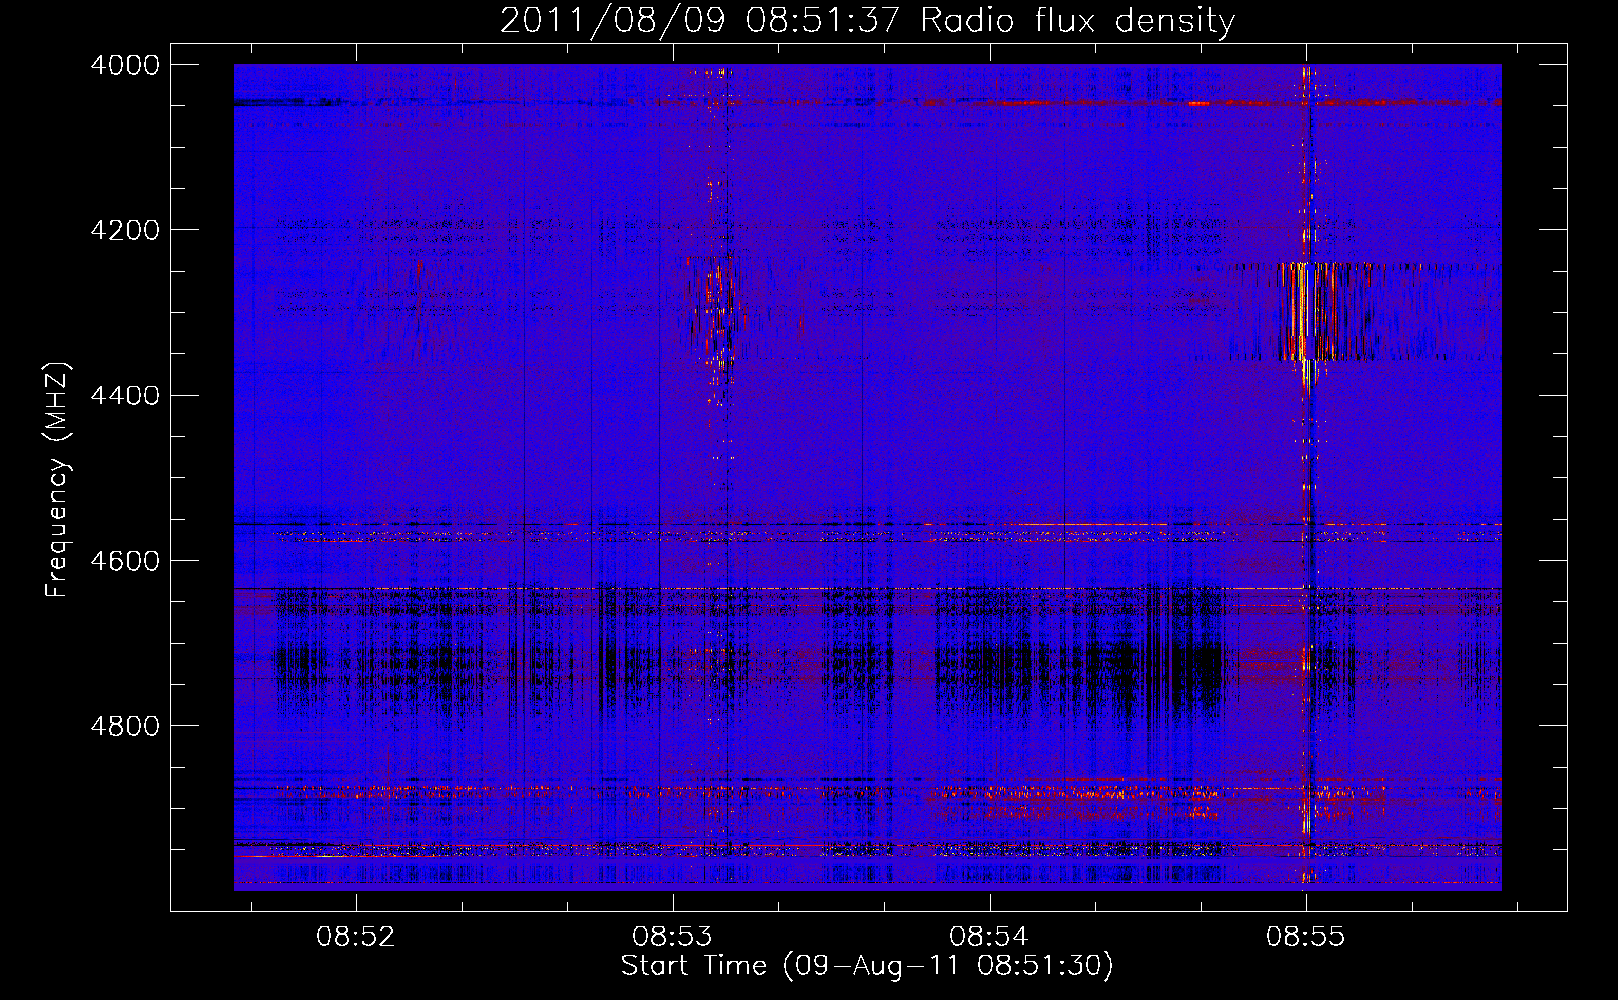1618x1000 pixels.
Task: Click the 4600 frequency tick label
Action: pyautogui.click(x=125, y=561)
